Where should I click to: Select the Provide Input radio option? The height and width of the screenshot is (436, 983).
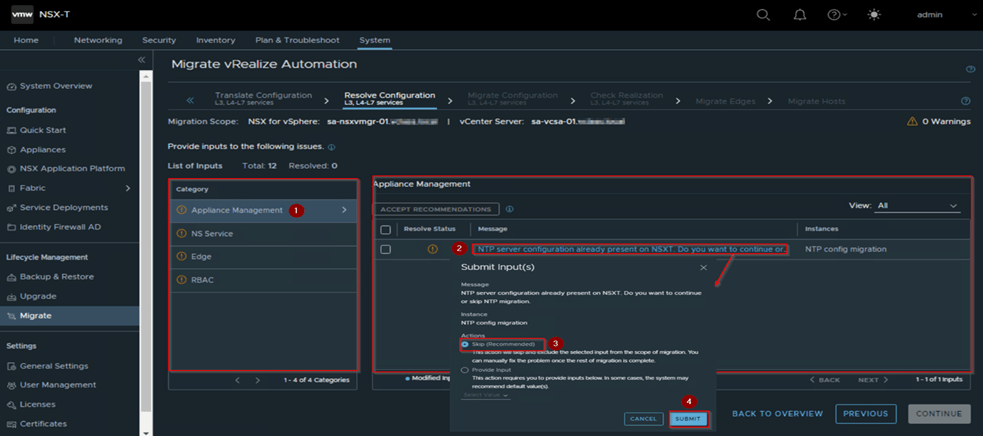(466, 370)
